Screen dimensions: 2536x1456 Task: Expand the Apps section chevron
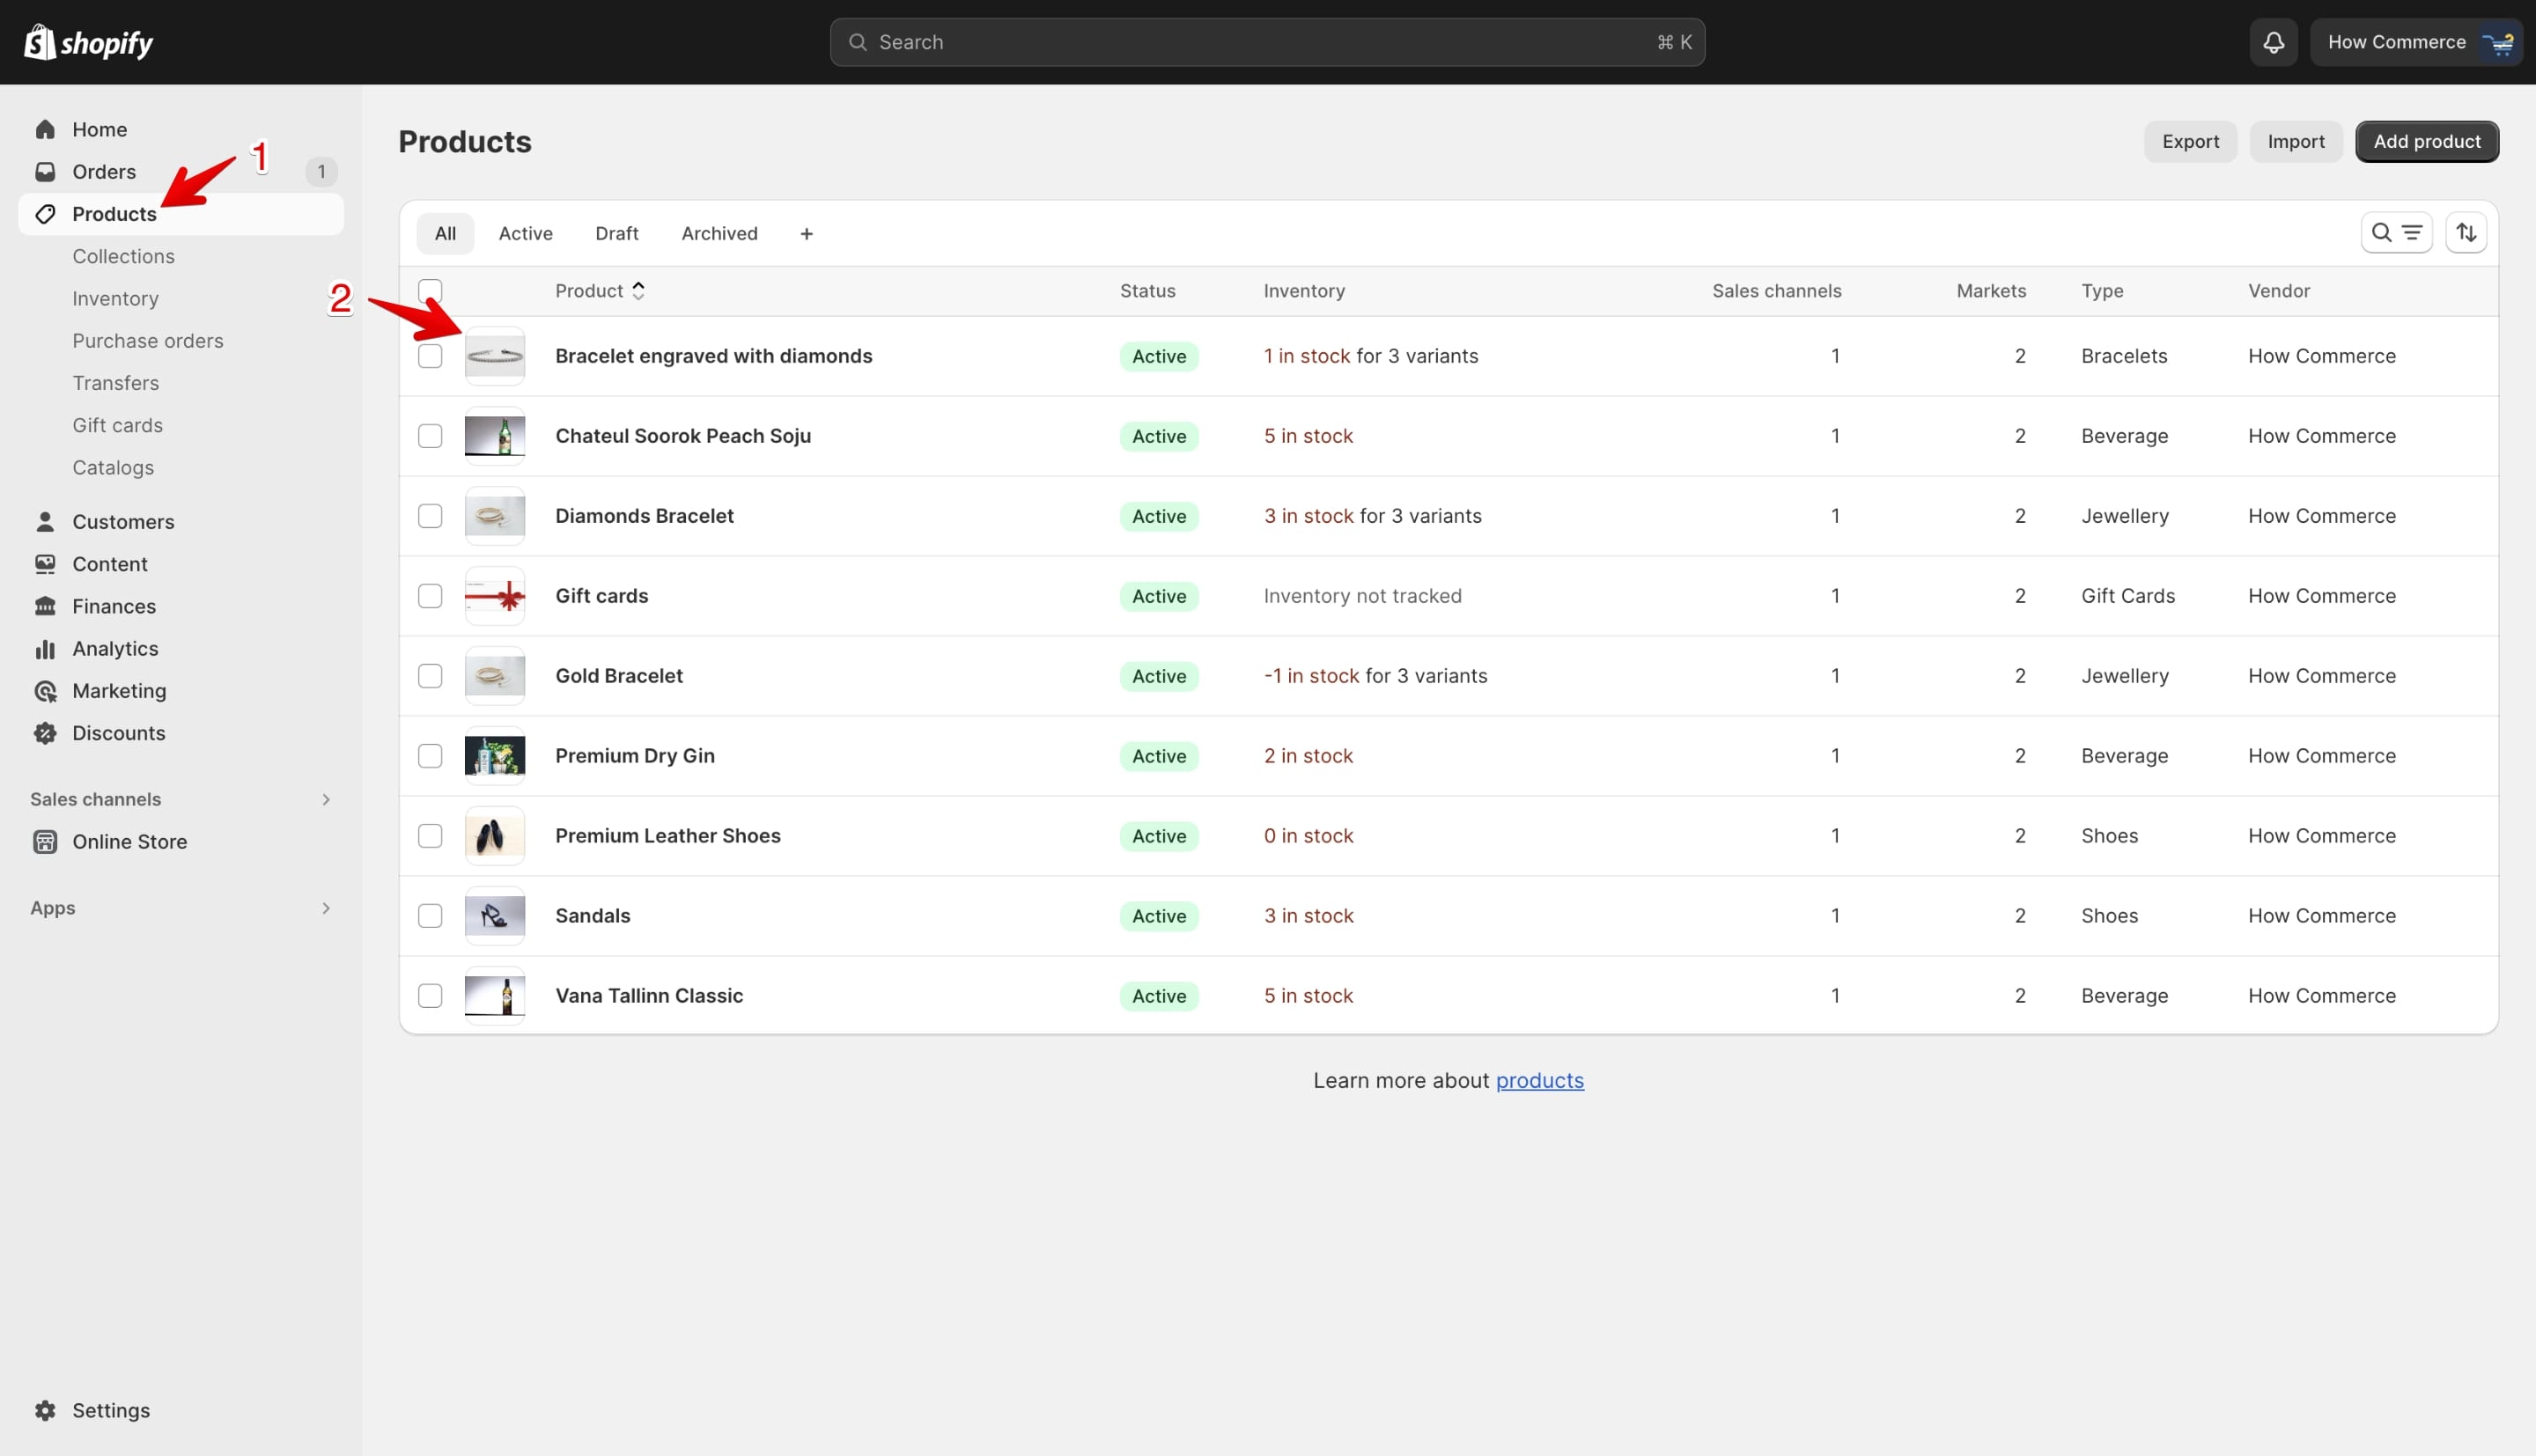326,908
